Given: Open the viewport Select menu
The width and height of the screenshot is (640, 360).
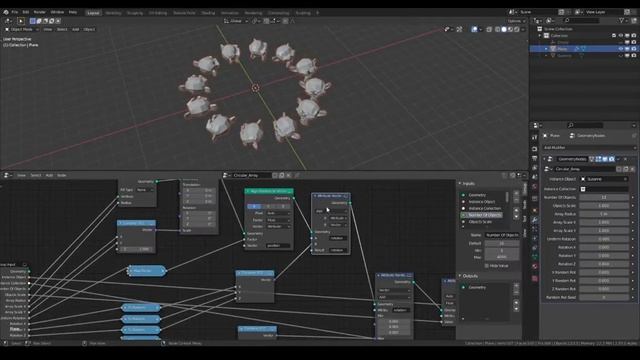Looking at the screenshot, I should click(x=62, y=29).
